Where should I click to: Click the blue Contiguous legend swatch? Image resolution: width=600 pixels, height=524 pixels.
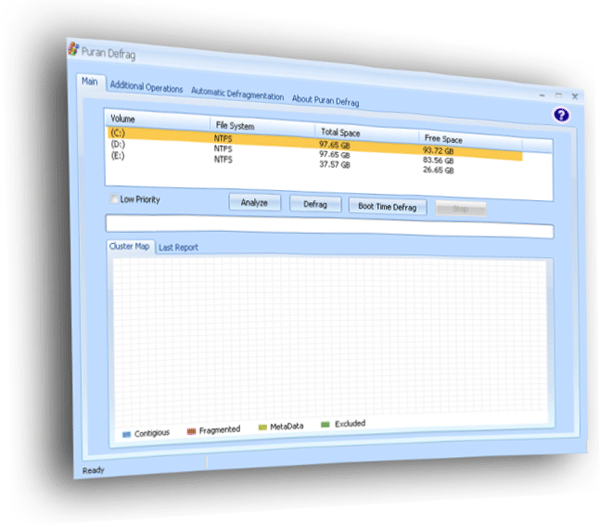(126, 434)
